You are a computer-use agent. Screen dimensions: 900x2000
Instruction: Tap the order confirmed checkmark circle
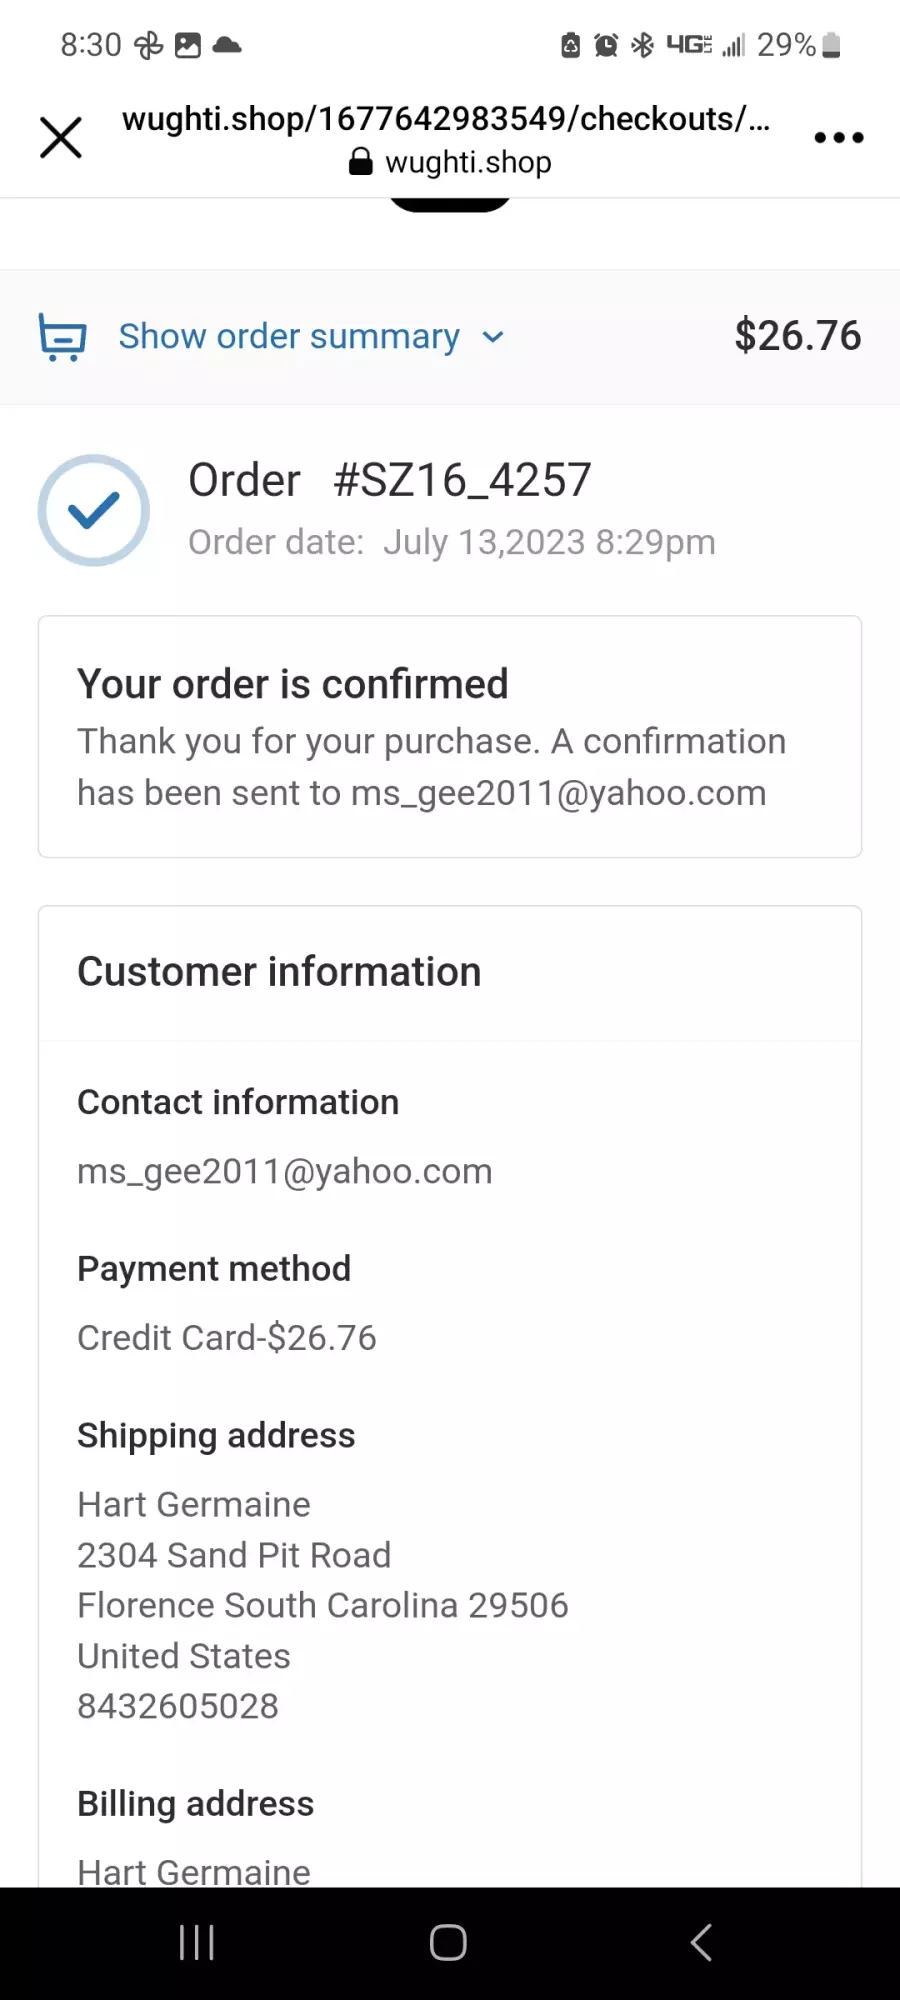pos(94,510)
